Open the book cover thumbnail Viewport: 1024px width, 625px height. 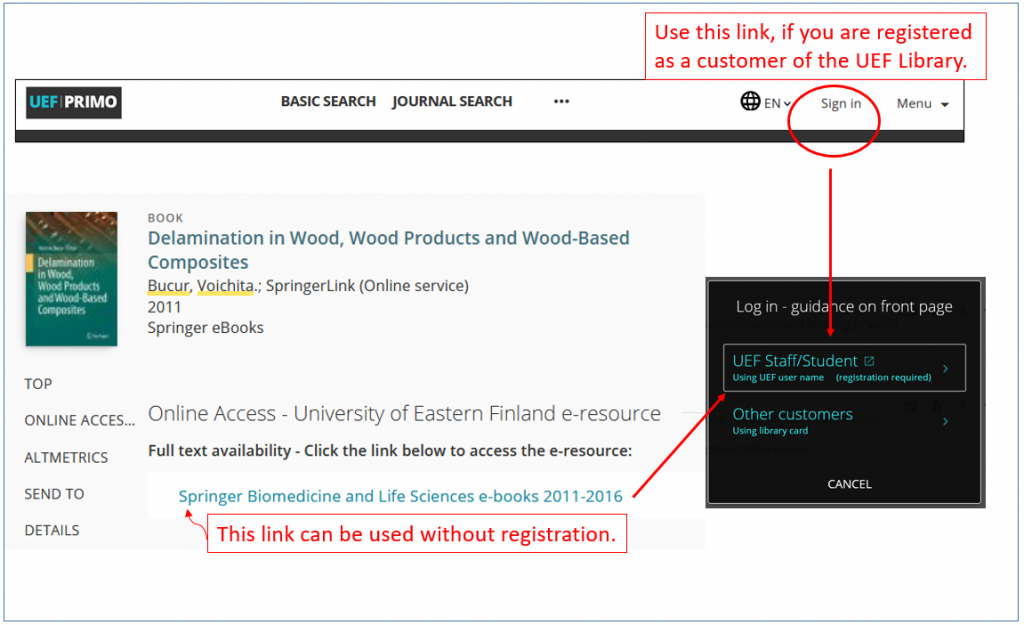[x=71, y=279]
